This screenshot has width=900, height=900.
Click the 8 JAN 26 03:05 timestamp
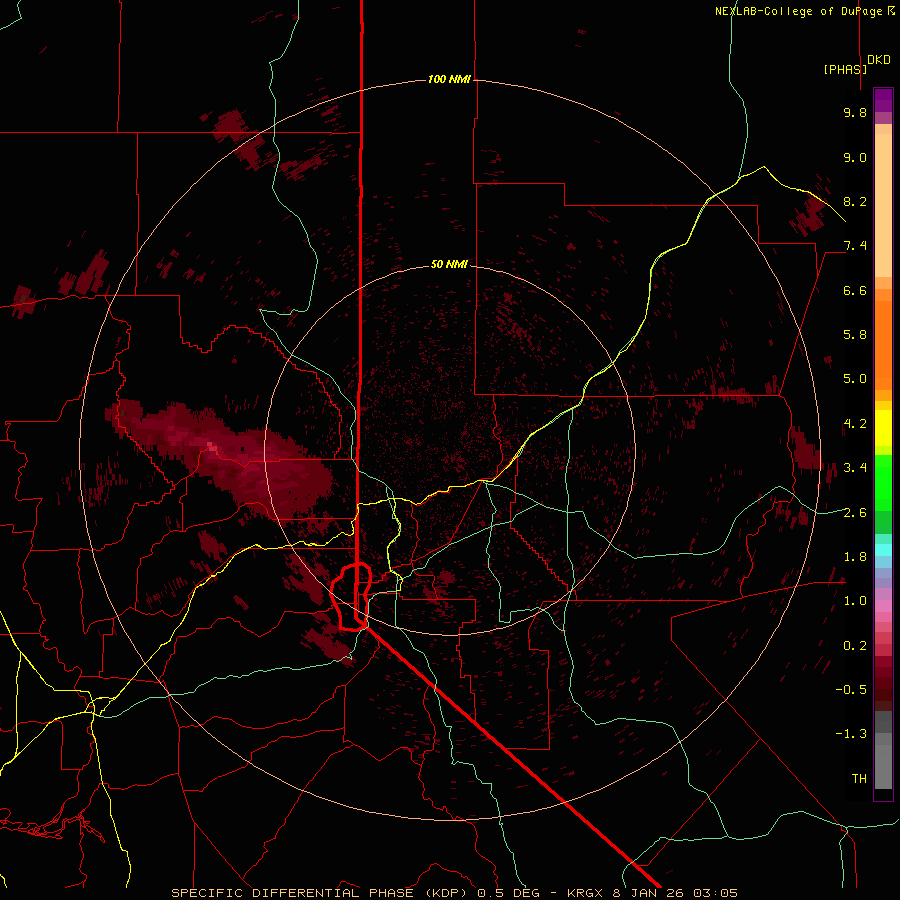point(675,893)
